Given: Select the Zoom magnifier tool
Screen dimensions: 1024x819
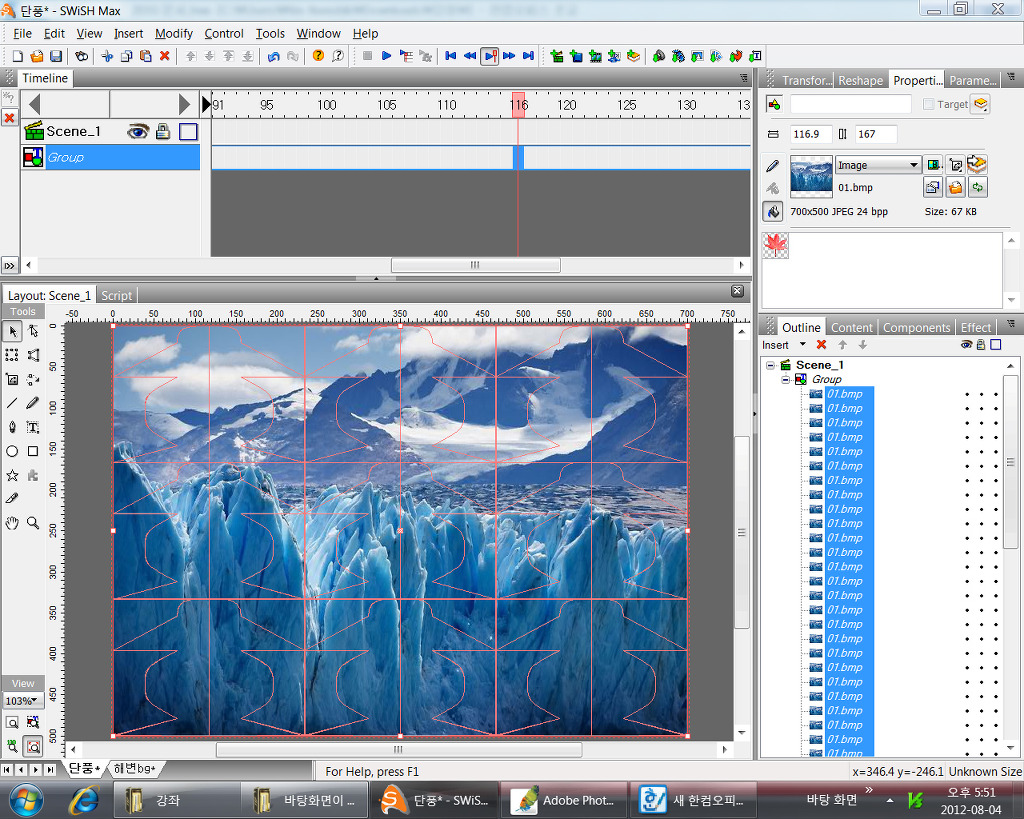Looking at the screenshot, I should click(x=33, y=523).
